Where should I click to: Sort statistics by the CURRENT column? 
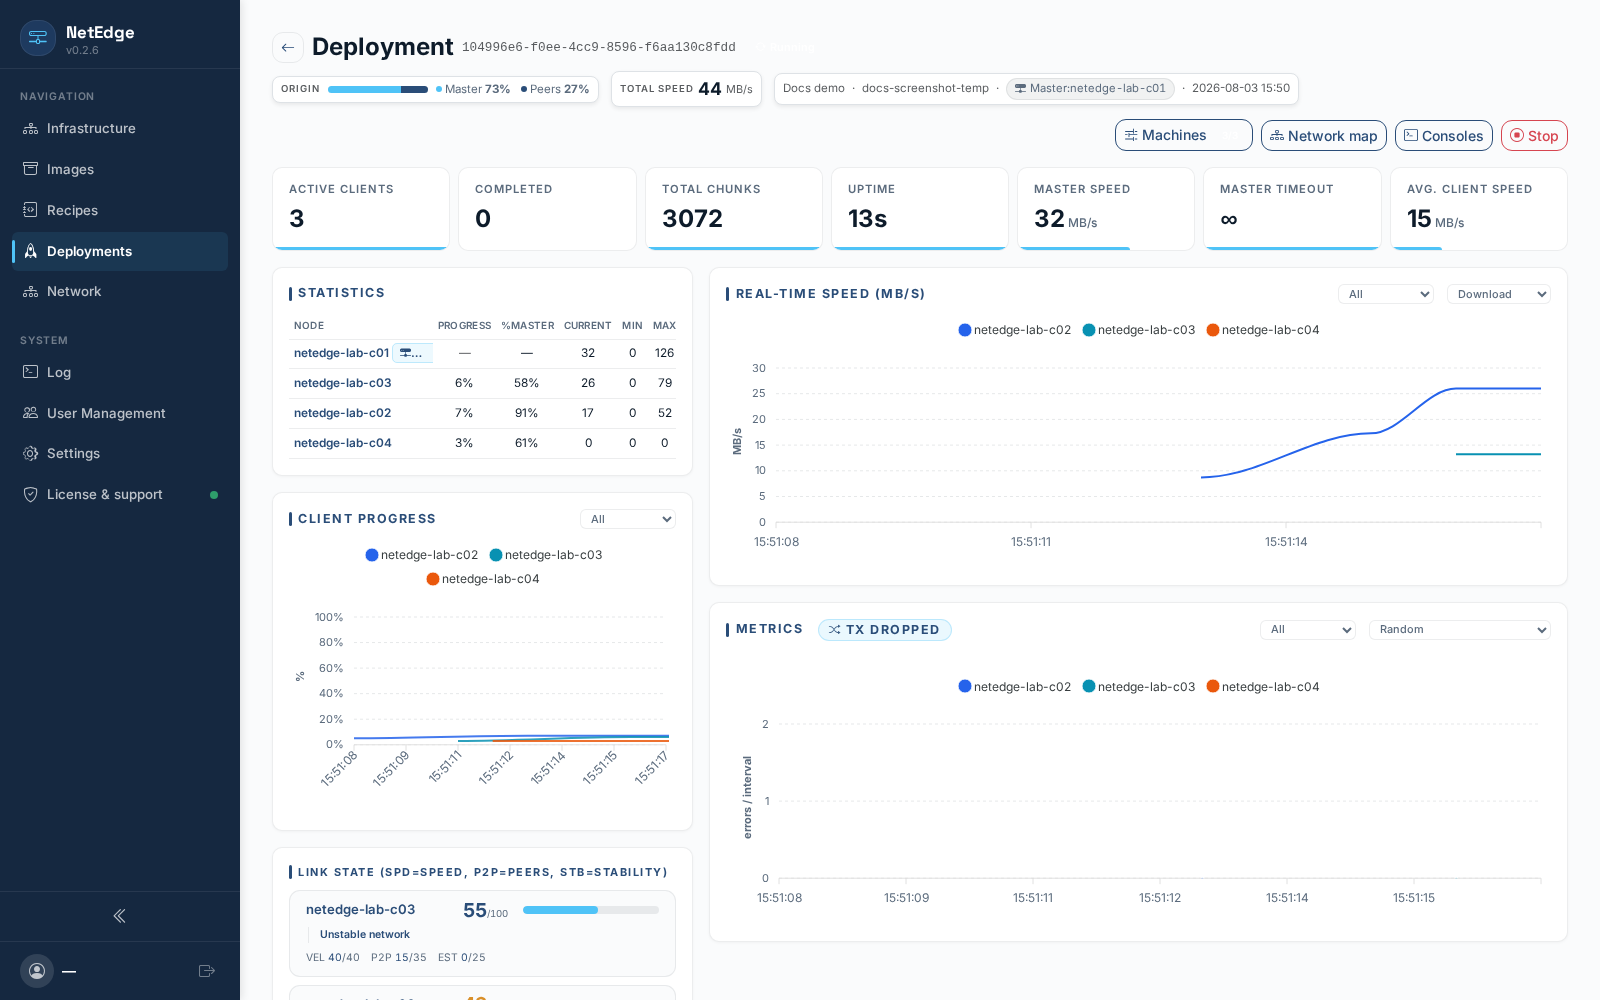click(x=587, y=326)
